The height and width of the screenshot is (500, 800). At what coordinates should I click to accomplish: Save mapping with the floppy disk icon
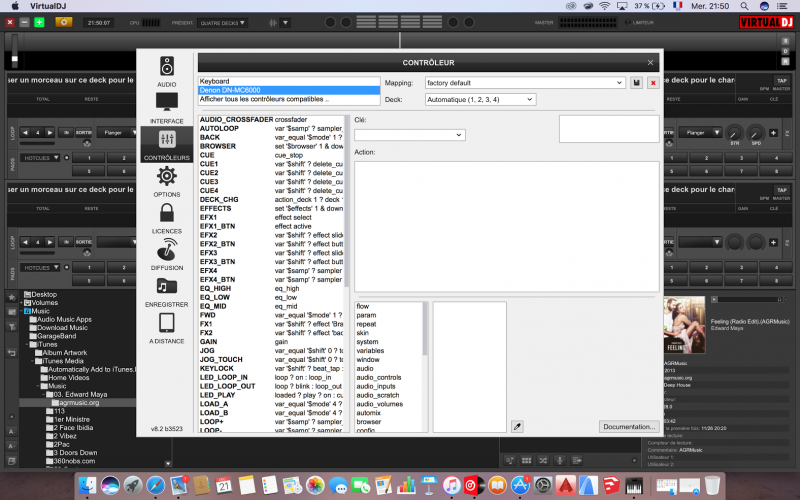click(636, 83)
